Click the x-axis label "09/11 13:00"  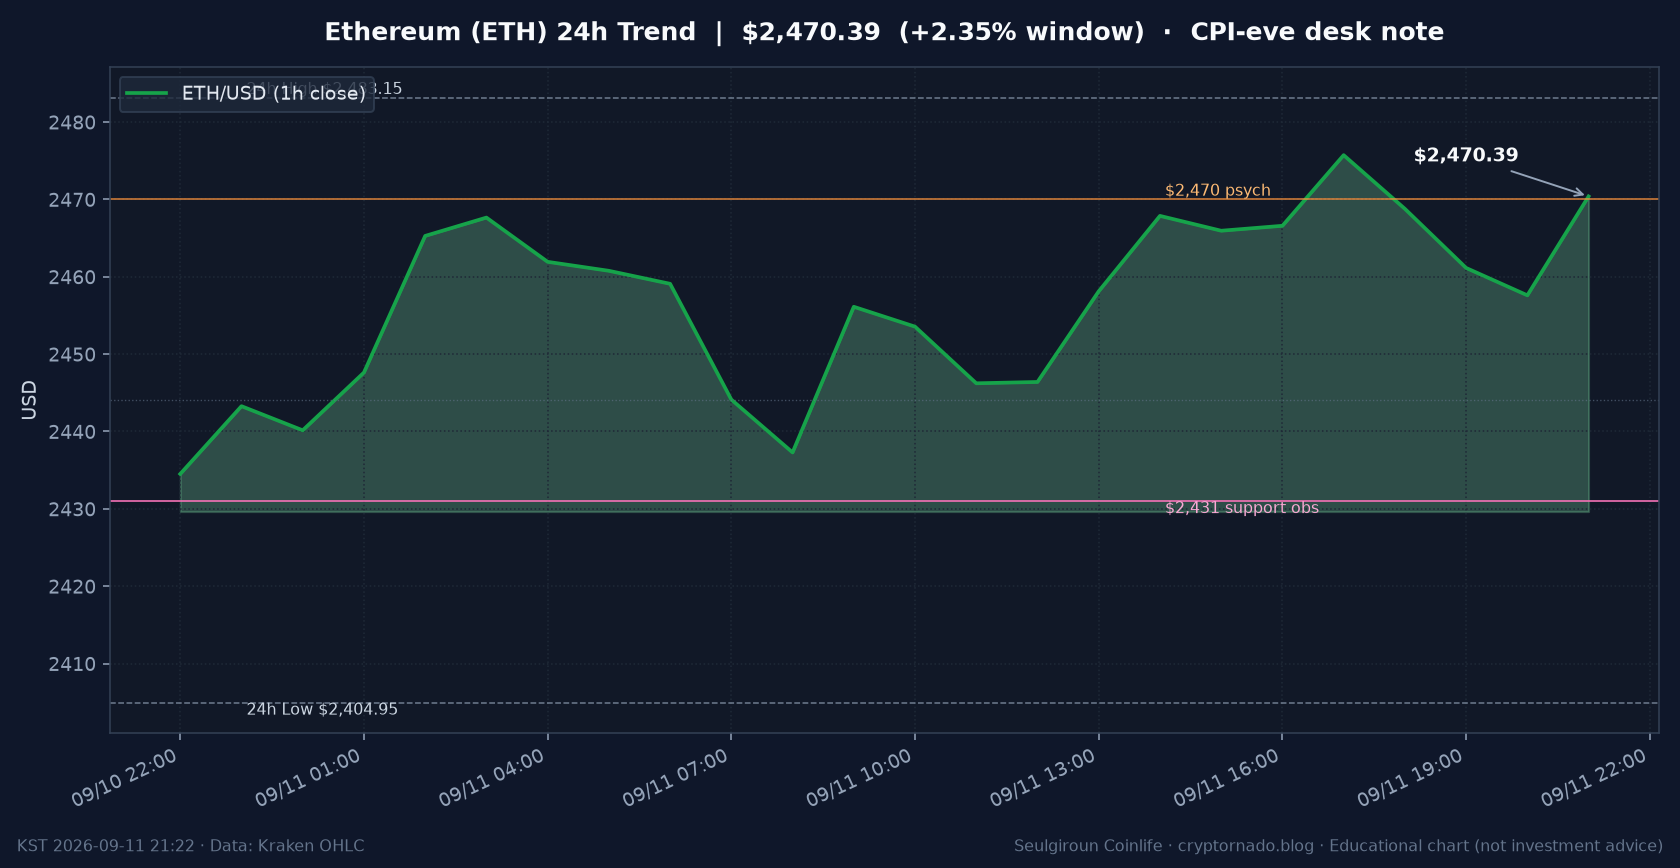(x=1044, y=777)
